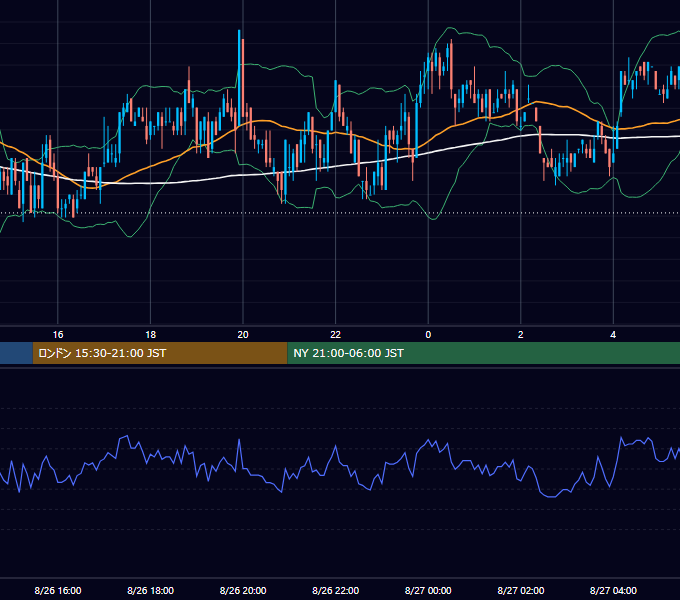Click the hour label 20 on the price chart axis
Image resolution: width=680 pixels, height=600 pixels.
coord(243,335)
